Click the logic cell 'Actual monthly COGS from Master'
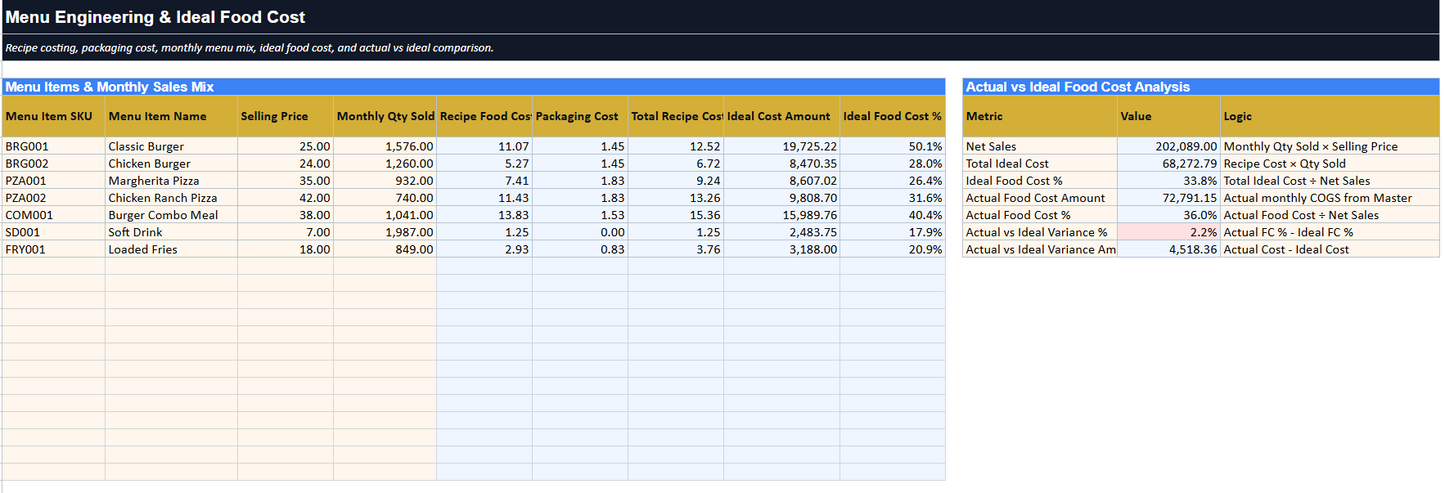Image resolution: width=1445 pixels, height=493 pixels. pos(1331,197)
